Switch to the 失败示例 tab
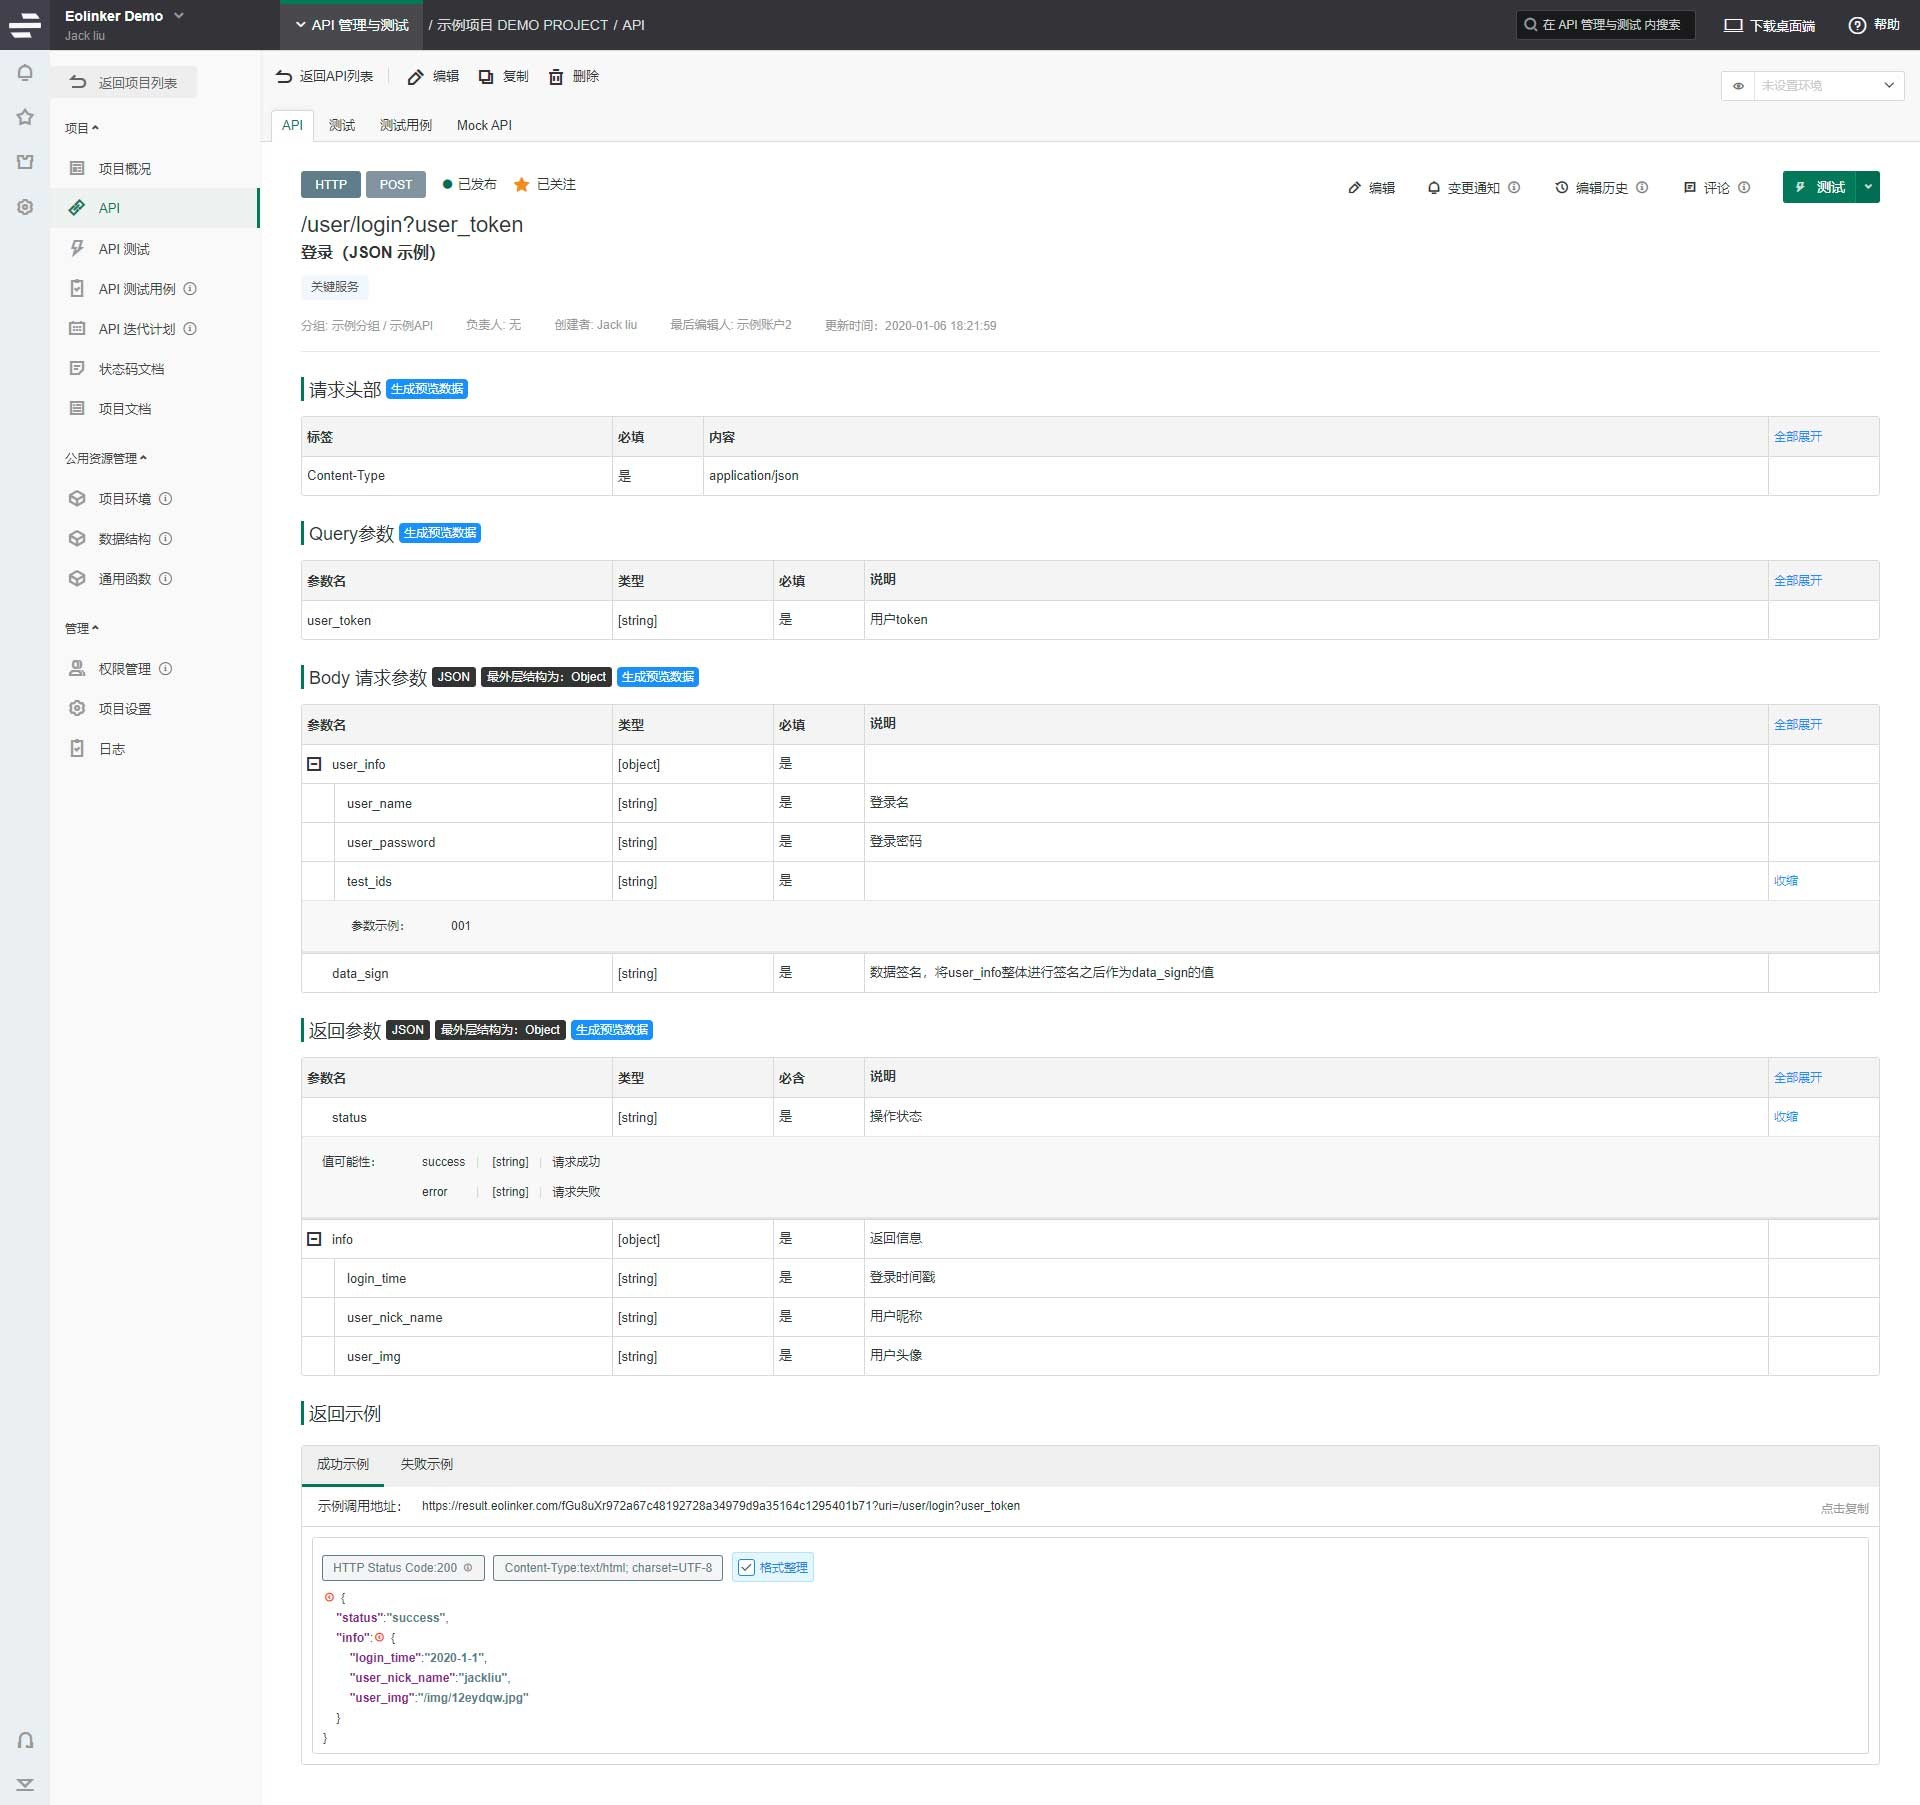The width and height of the screenshot is (1920, 1805). pyautogui.click(x=426, y=1464)
